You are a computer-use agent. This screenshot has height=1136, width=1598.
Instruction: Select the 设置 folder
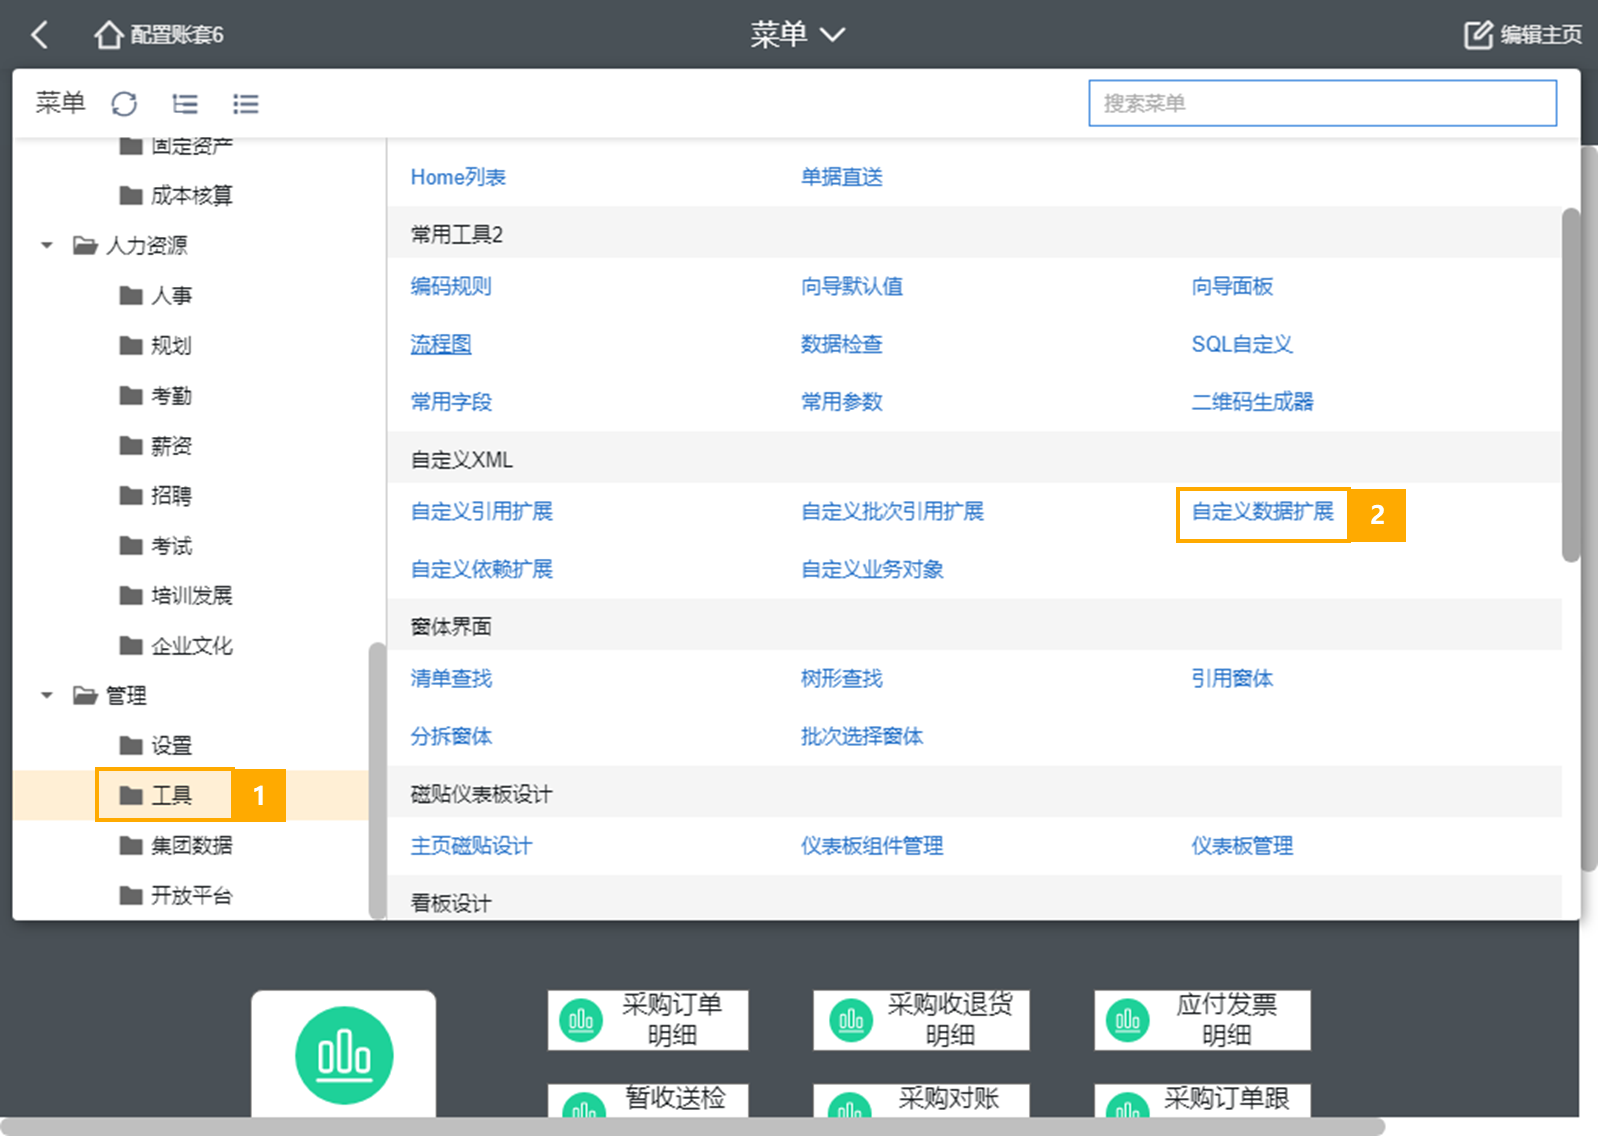[156, 745]
